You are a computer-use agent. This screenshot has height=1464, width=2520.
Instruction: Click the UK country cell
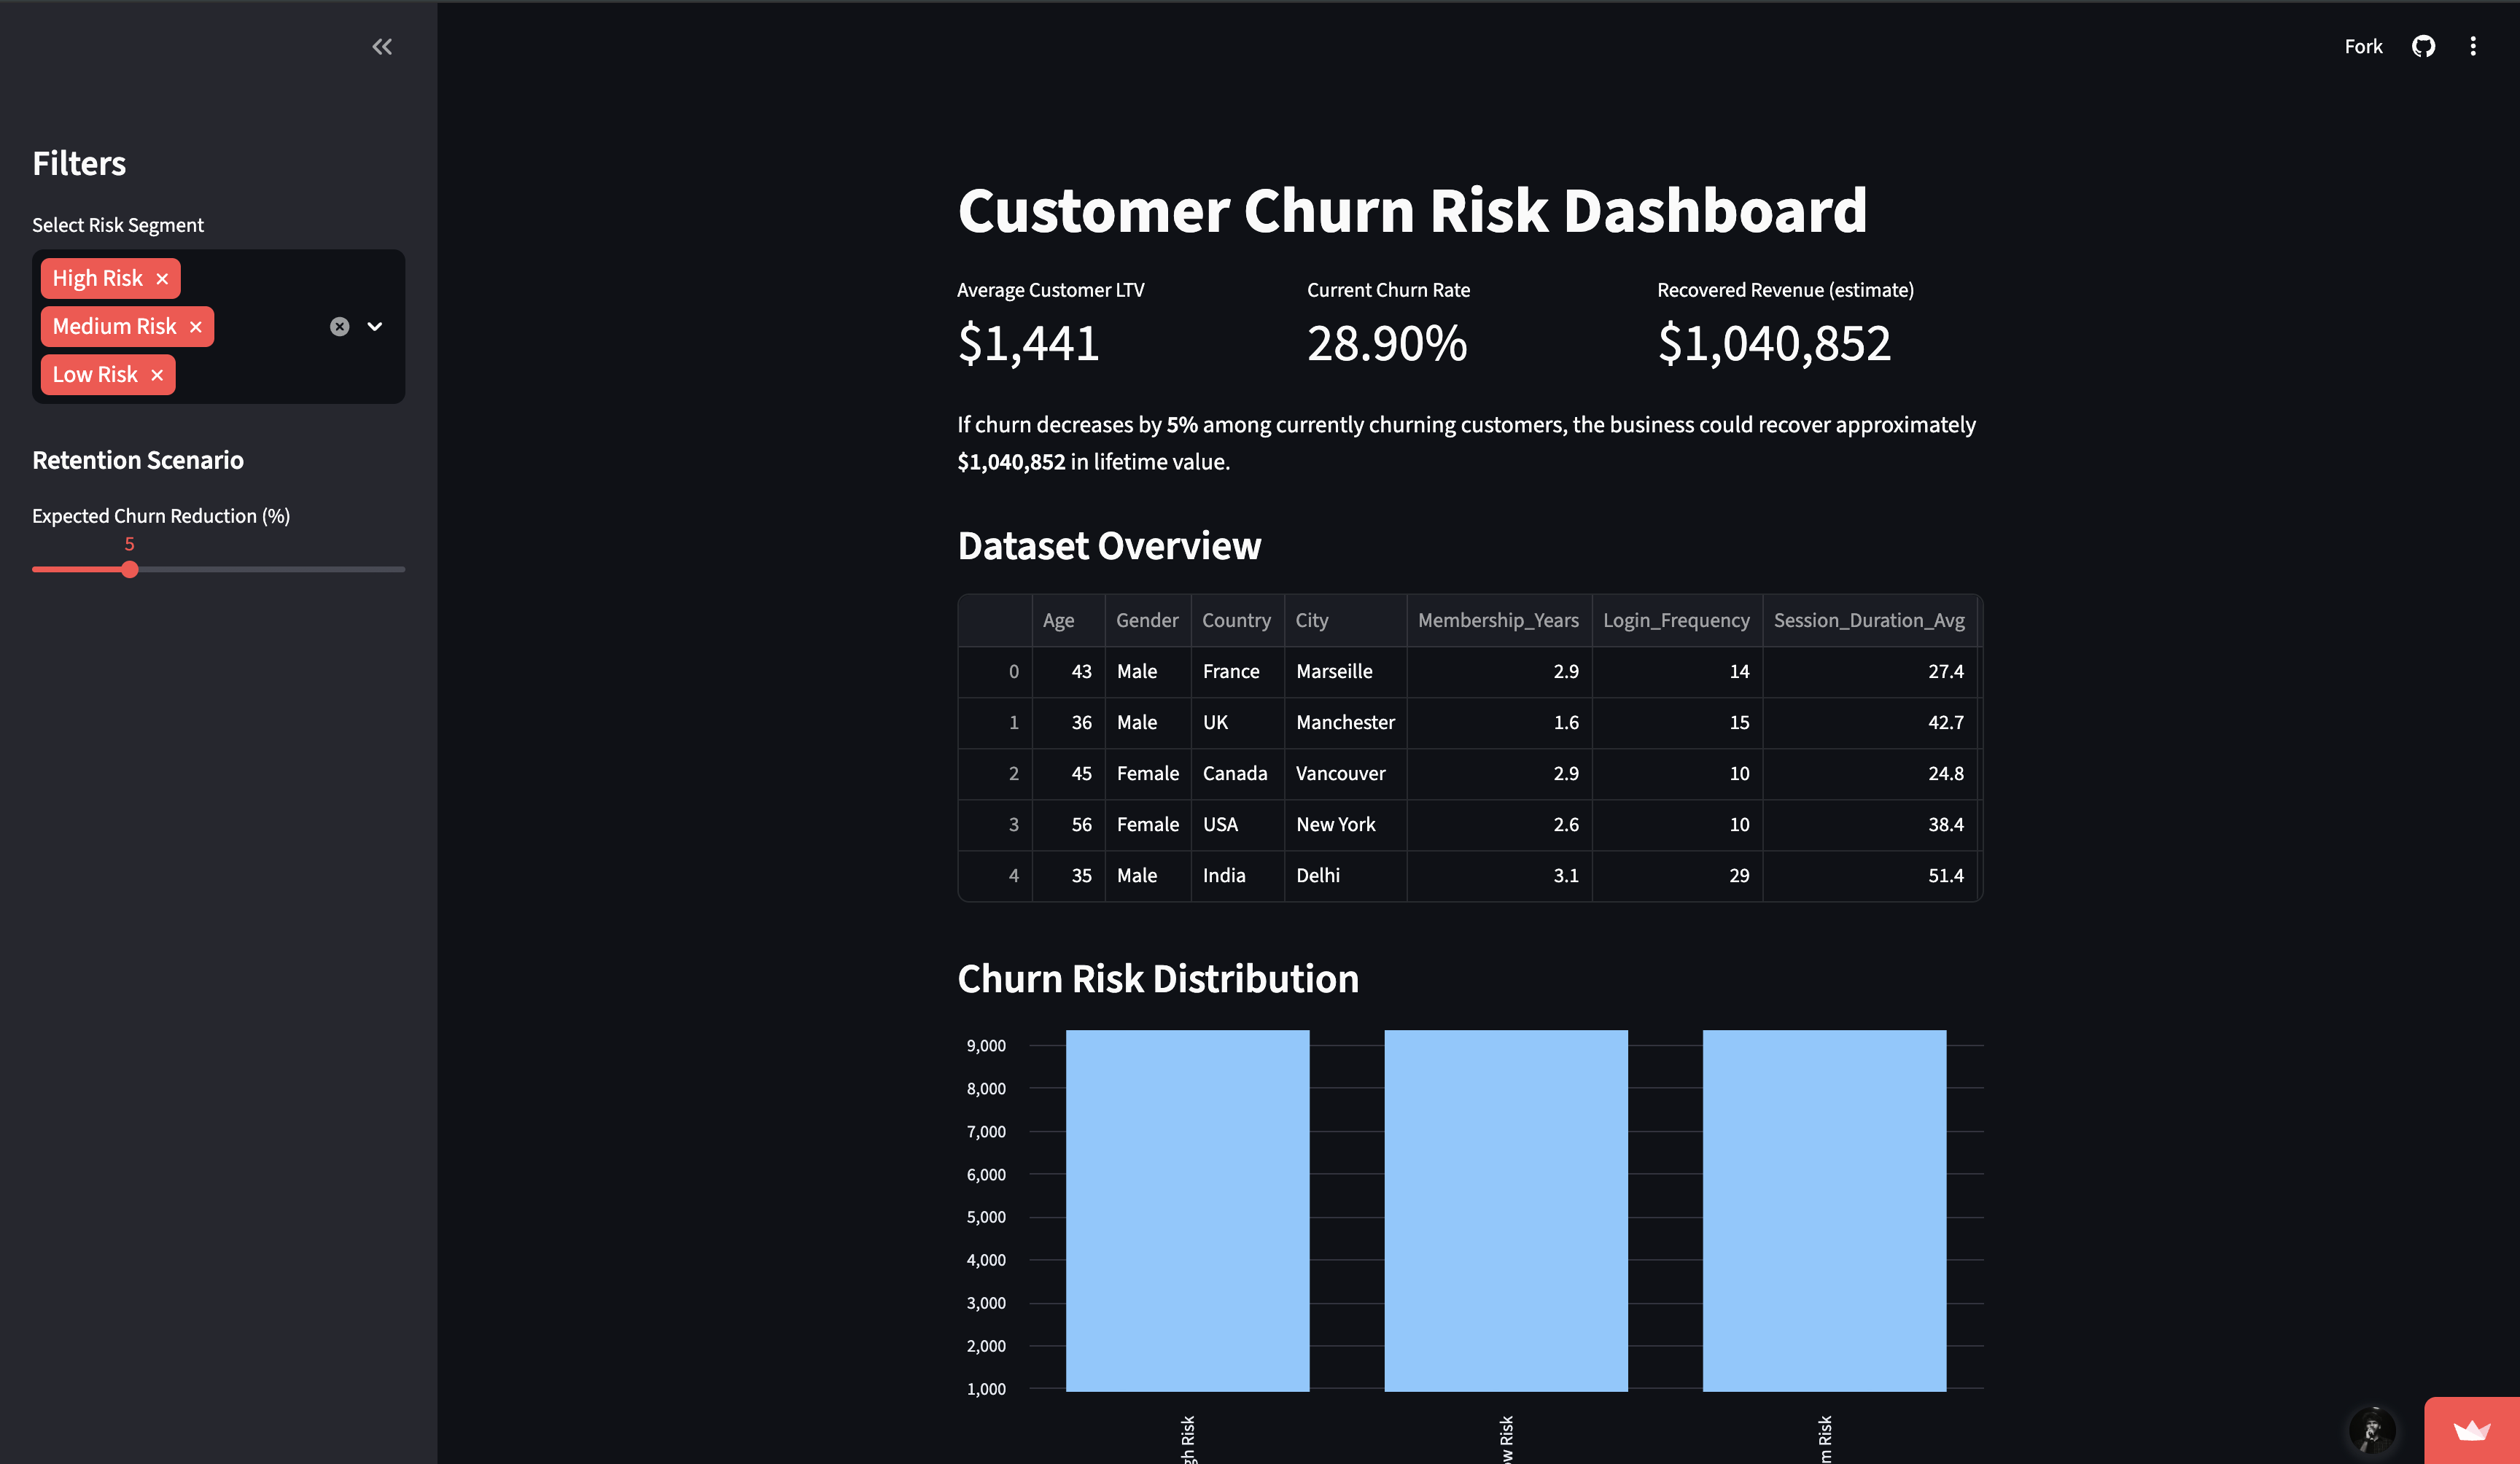point(1237,723)
